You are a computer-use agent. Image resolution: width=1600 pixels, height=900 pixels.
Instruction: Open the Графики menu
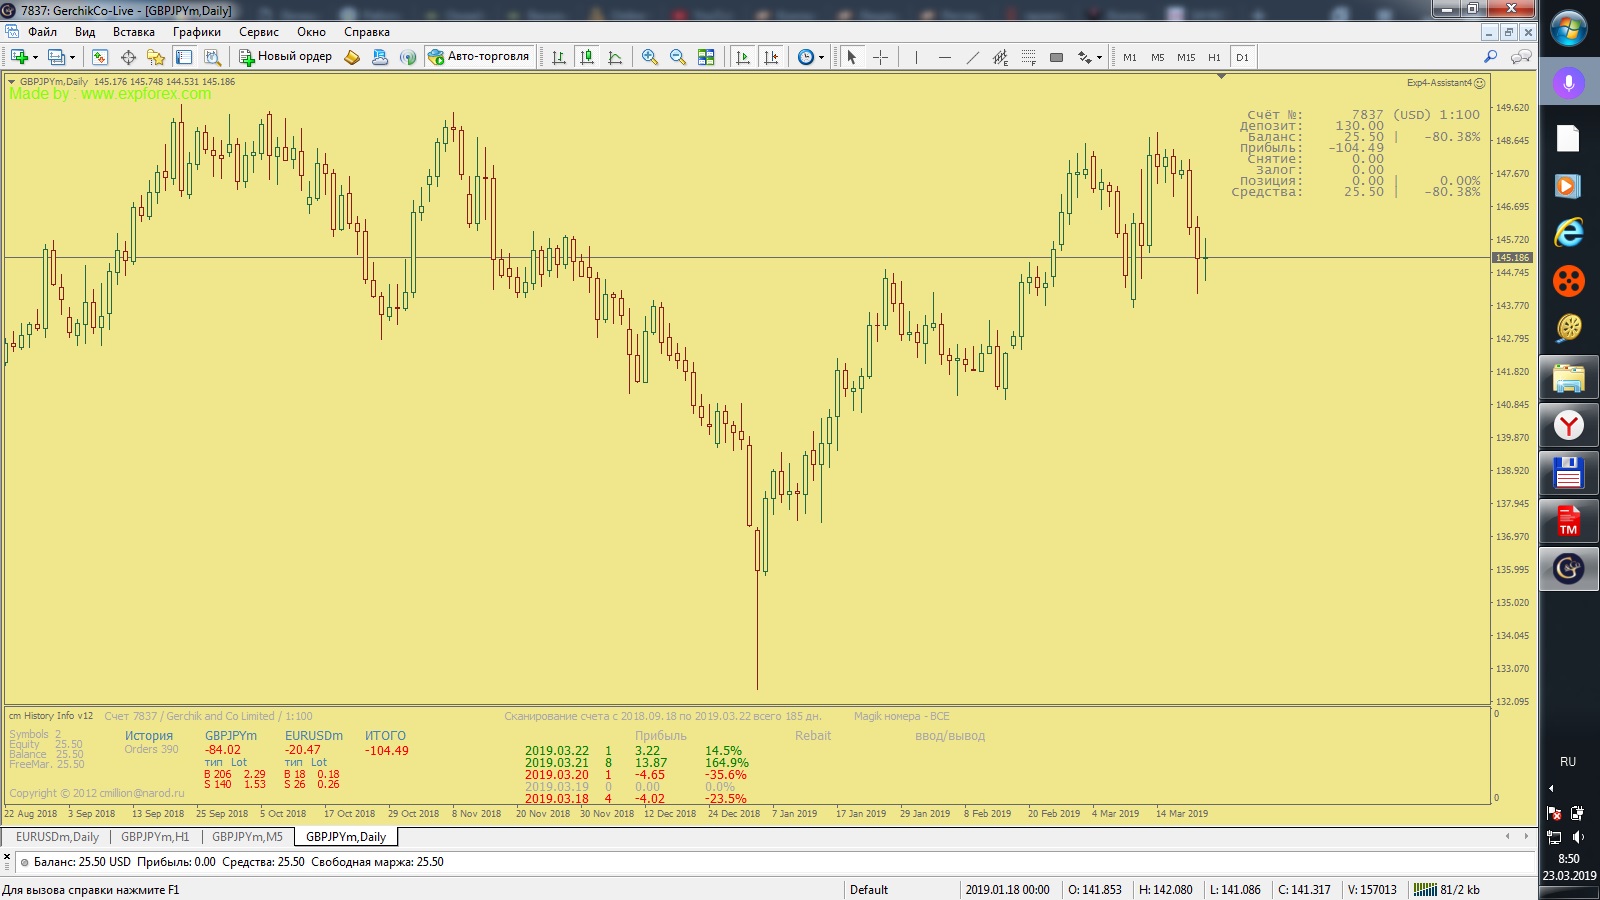tap(197, 32)
